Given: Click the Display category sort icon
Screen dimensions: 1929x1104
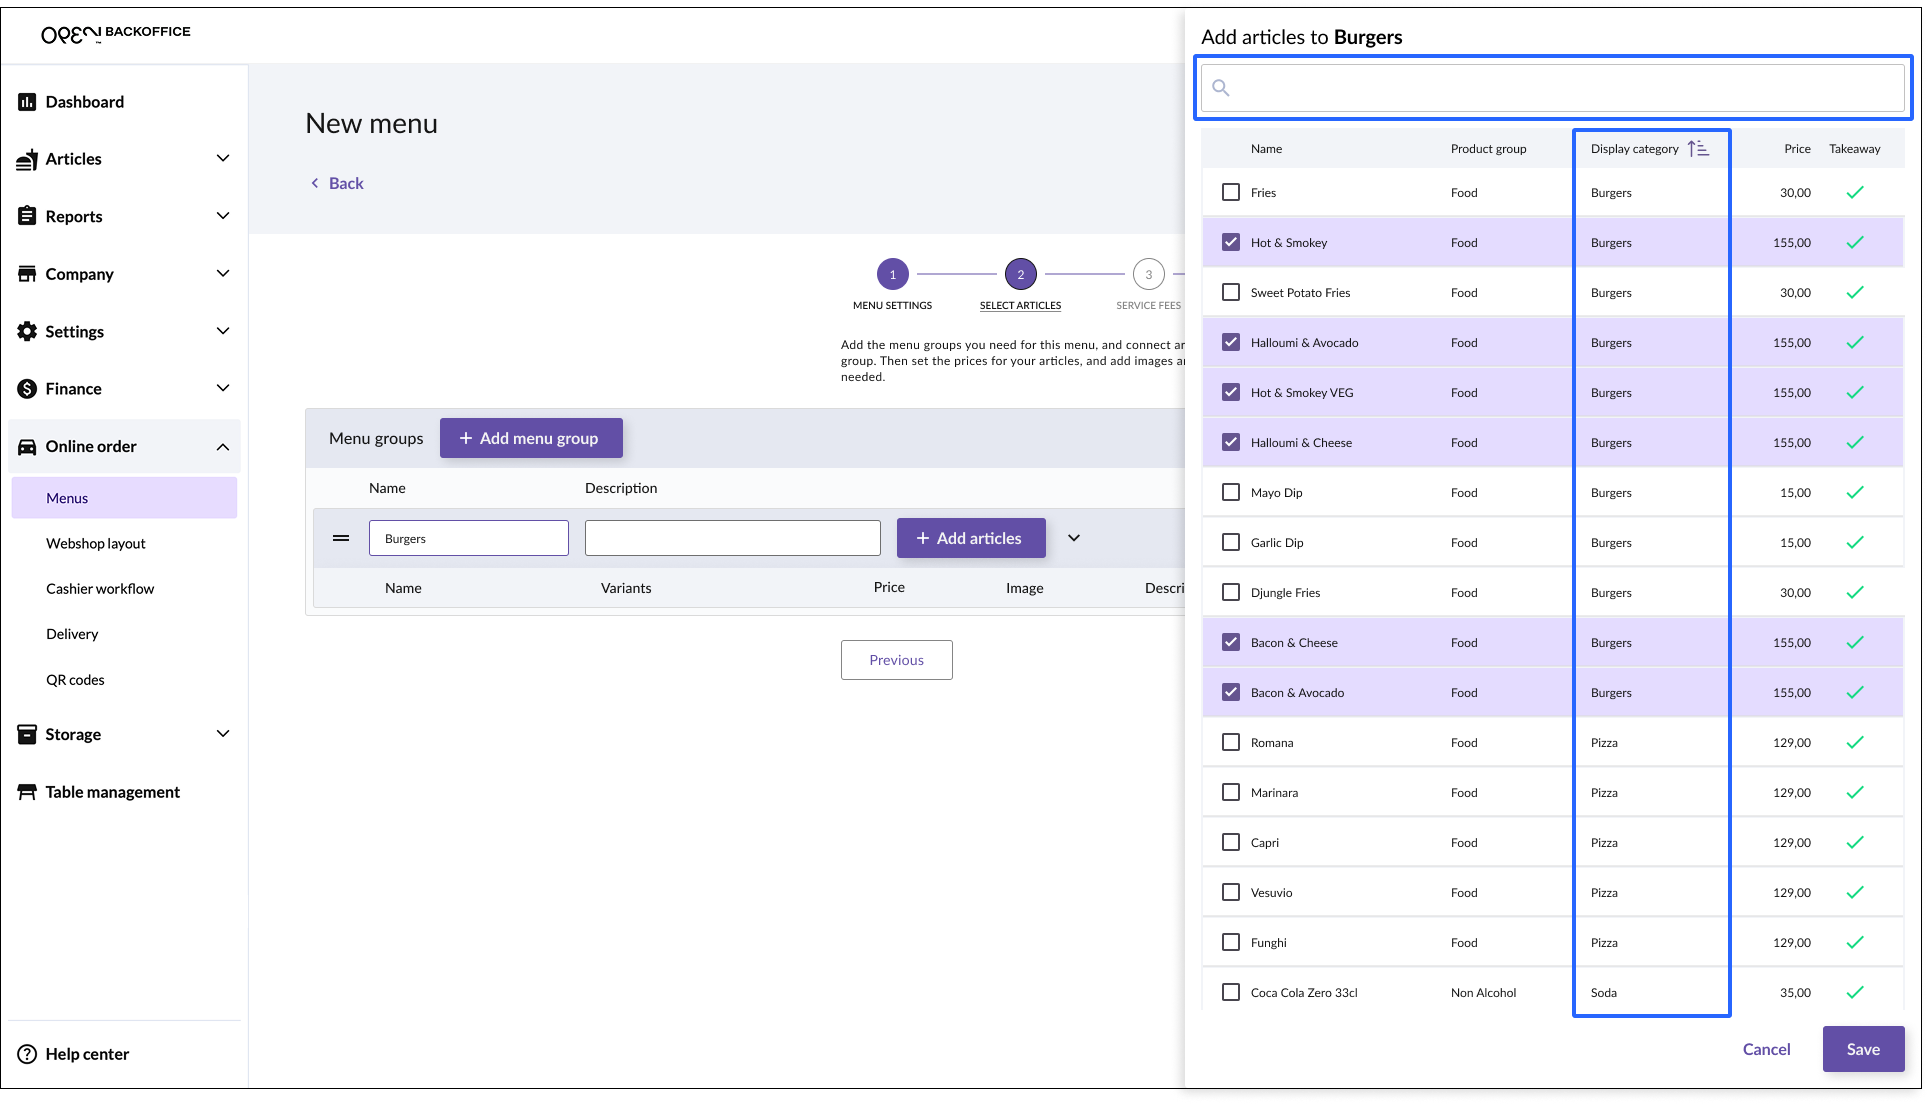Looking at the screenshot, I should coord(1698,149).
